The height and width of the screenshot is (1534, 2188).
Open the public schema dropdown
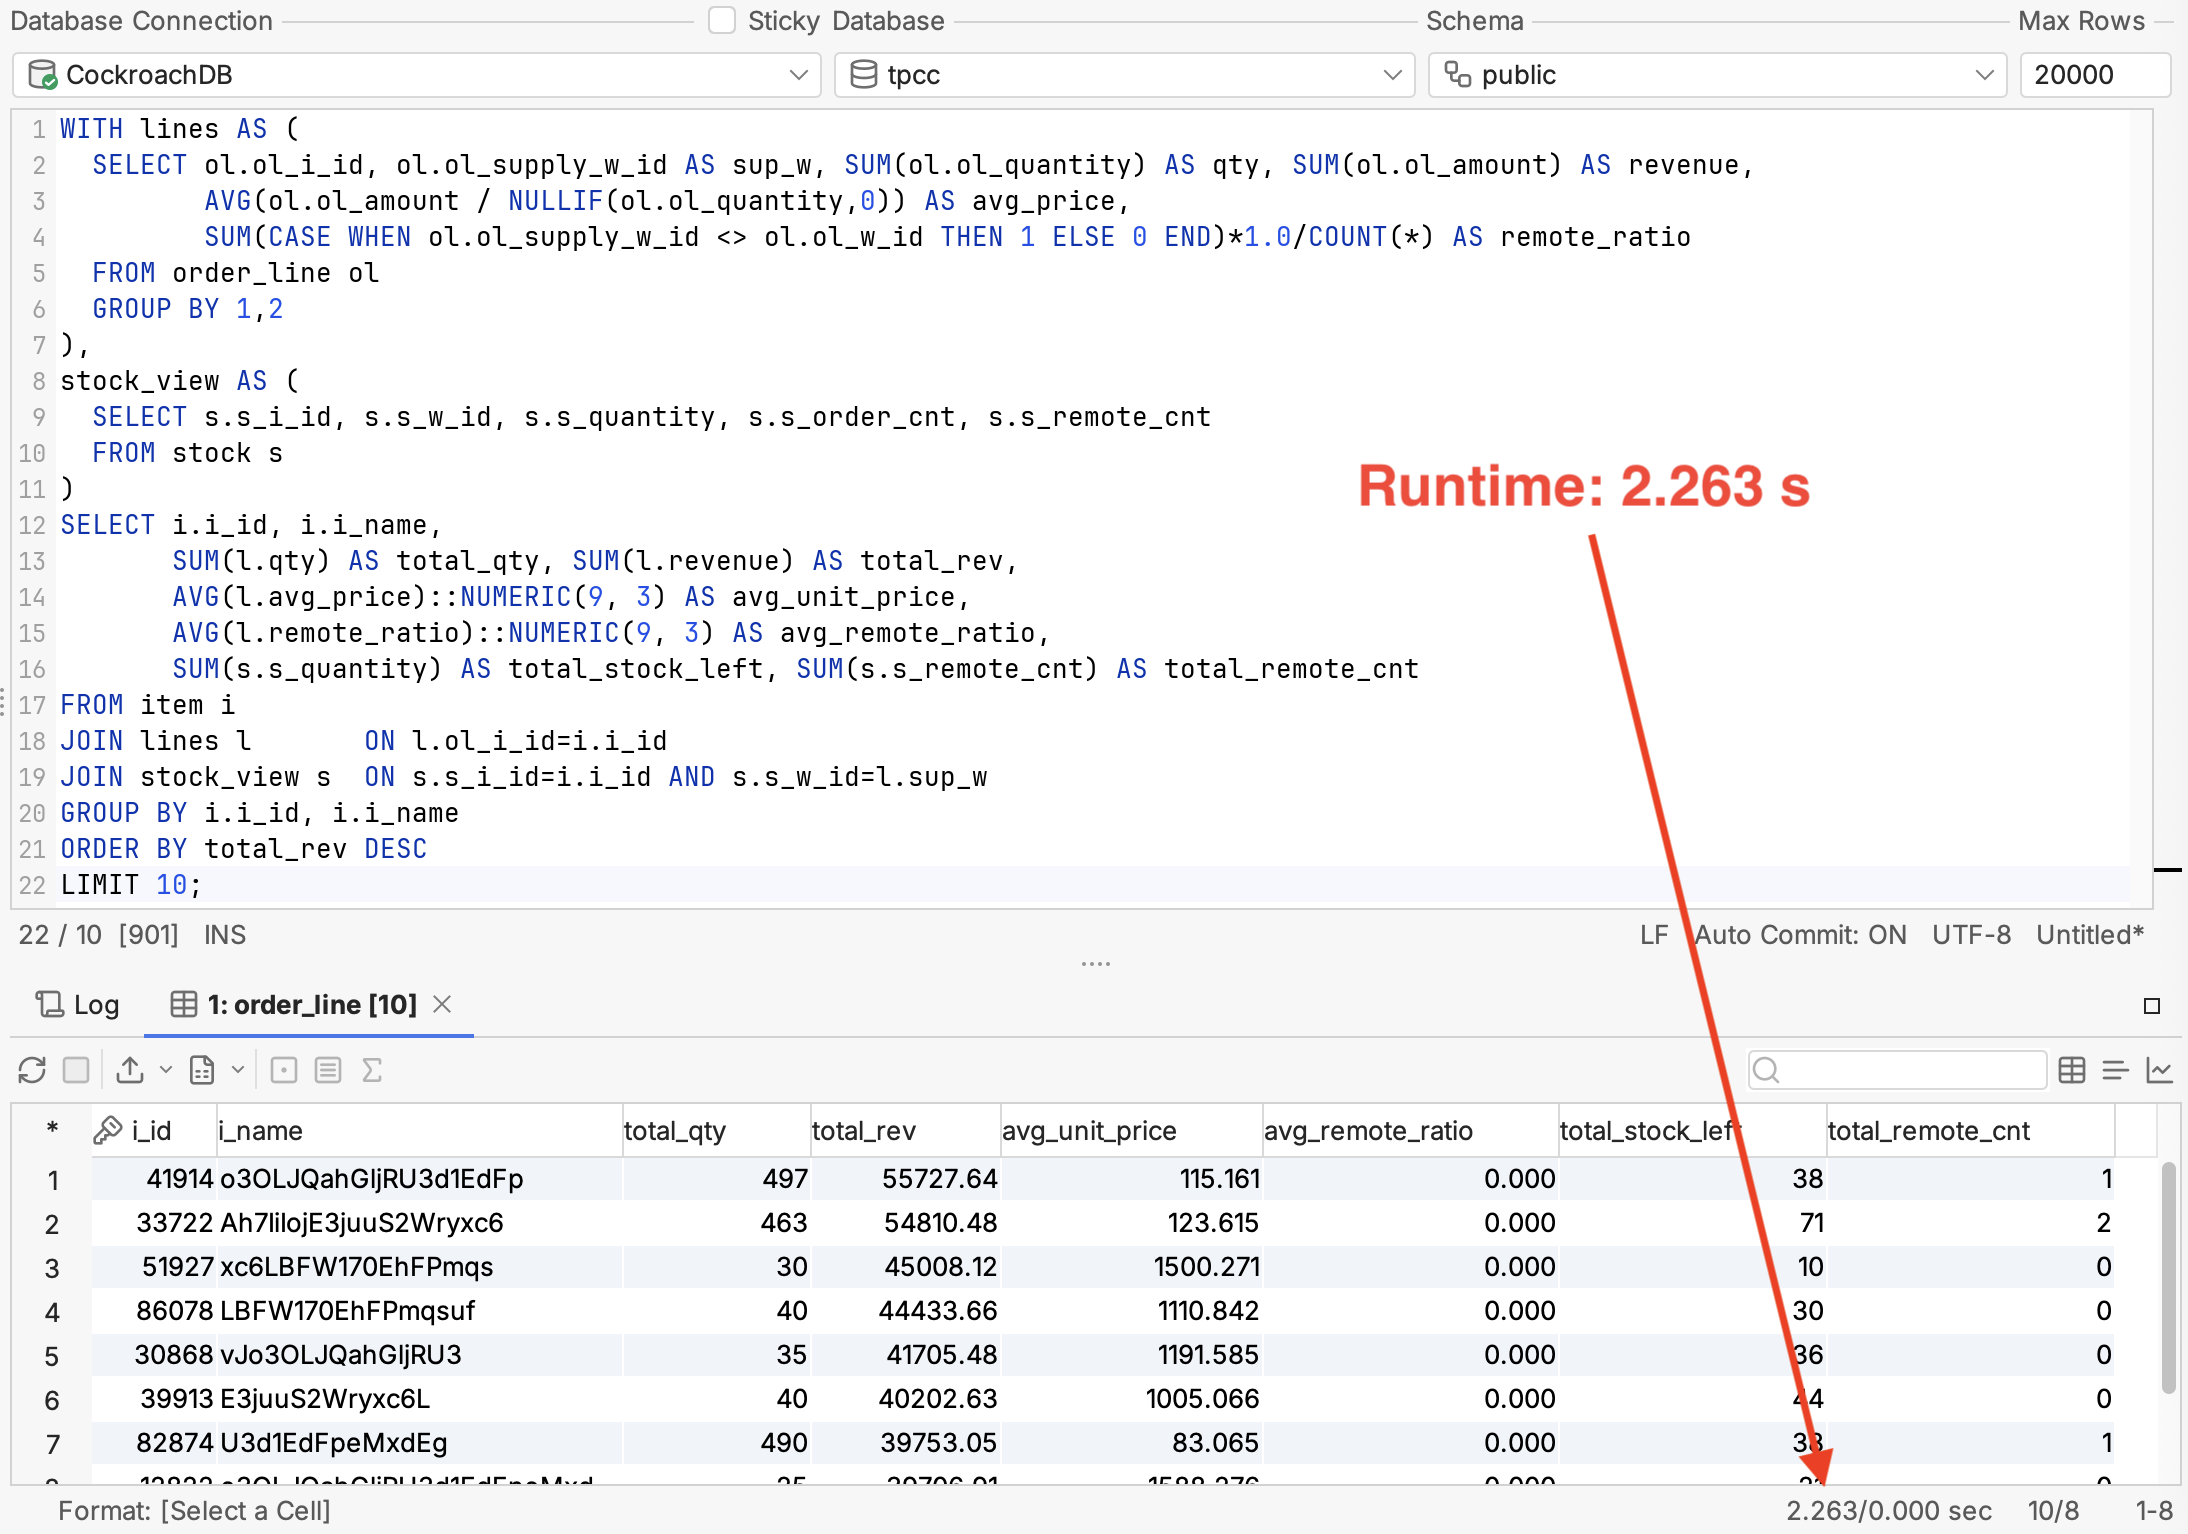[1983, 74]
